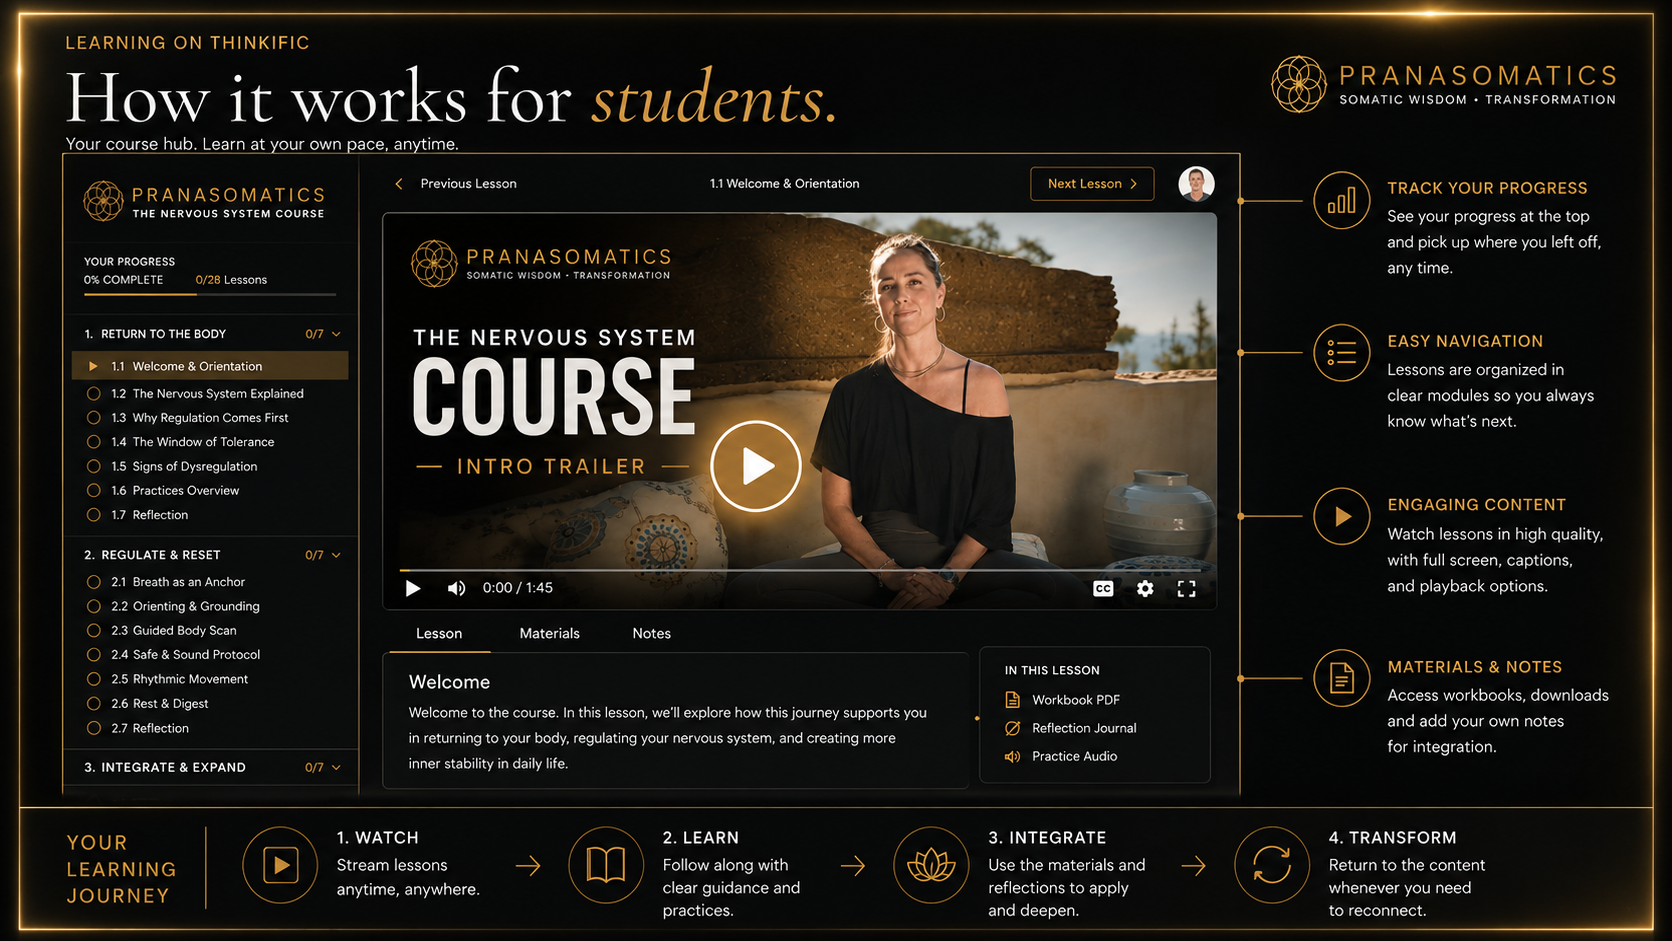Mark lesson 2.1 Breath as an Anchor circle
Viewport: 1672px width, 941px height.
[x=93, y=582]
